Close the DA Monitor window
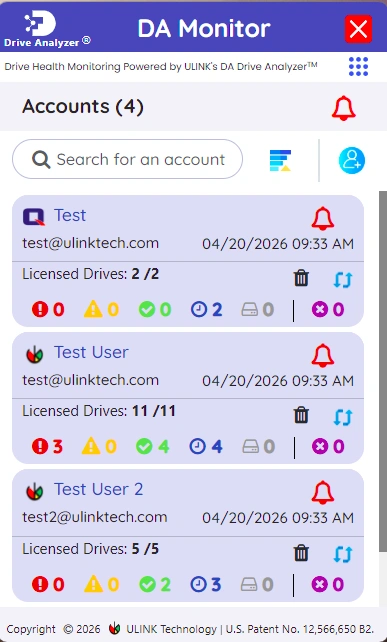Image resolution: width=387 pixels, height=642 pixels. 358,29
